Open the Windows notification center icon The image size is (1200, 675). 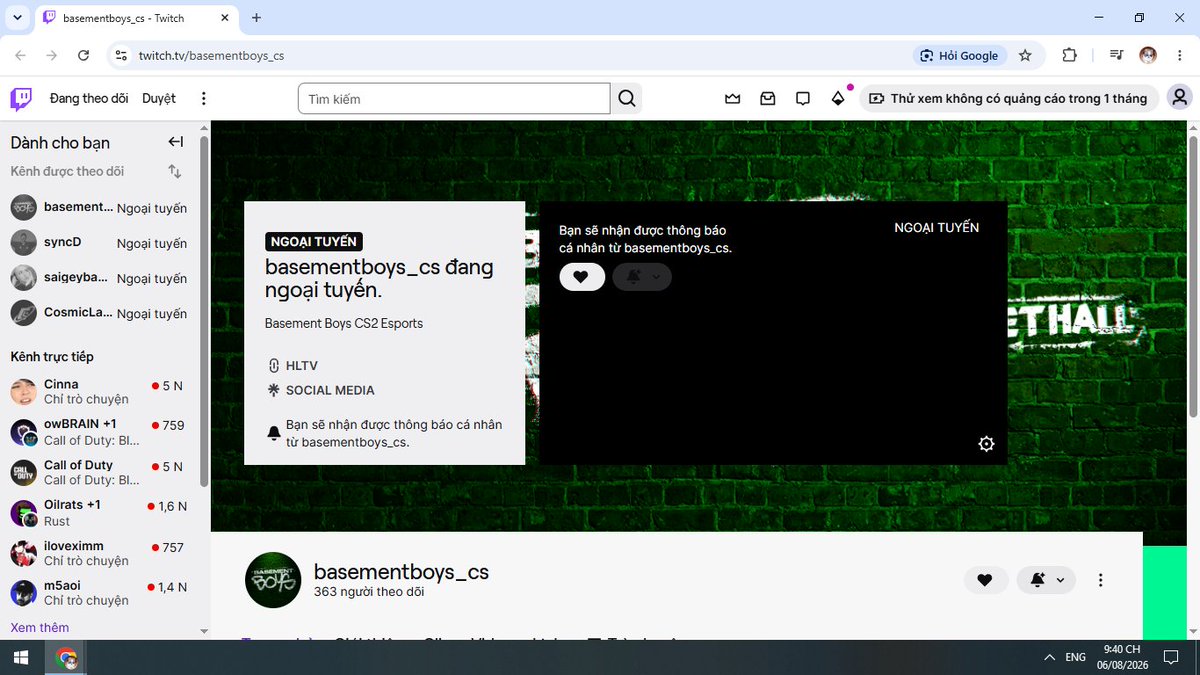[x=1170, y=658]
